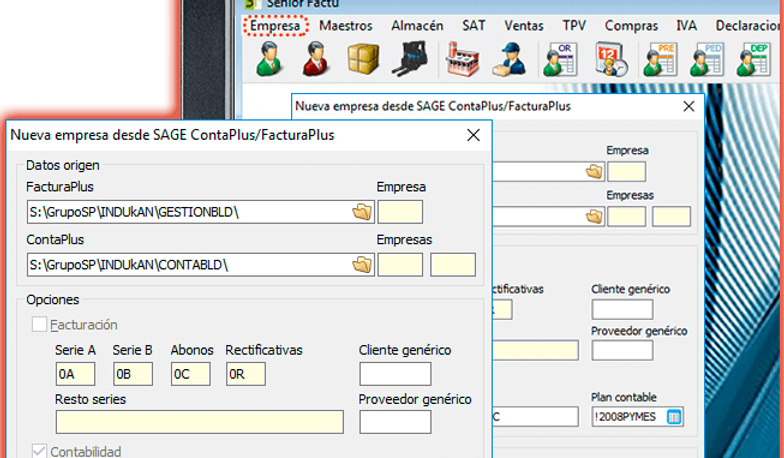Click the delivery man with package icon

509,60
